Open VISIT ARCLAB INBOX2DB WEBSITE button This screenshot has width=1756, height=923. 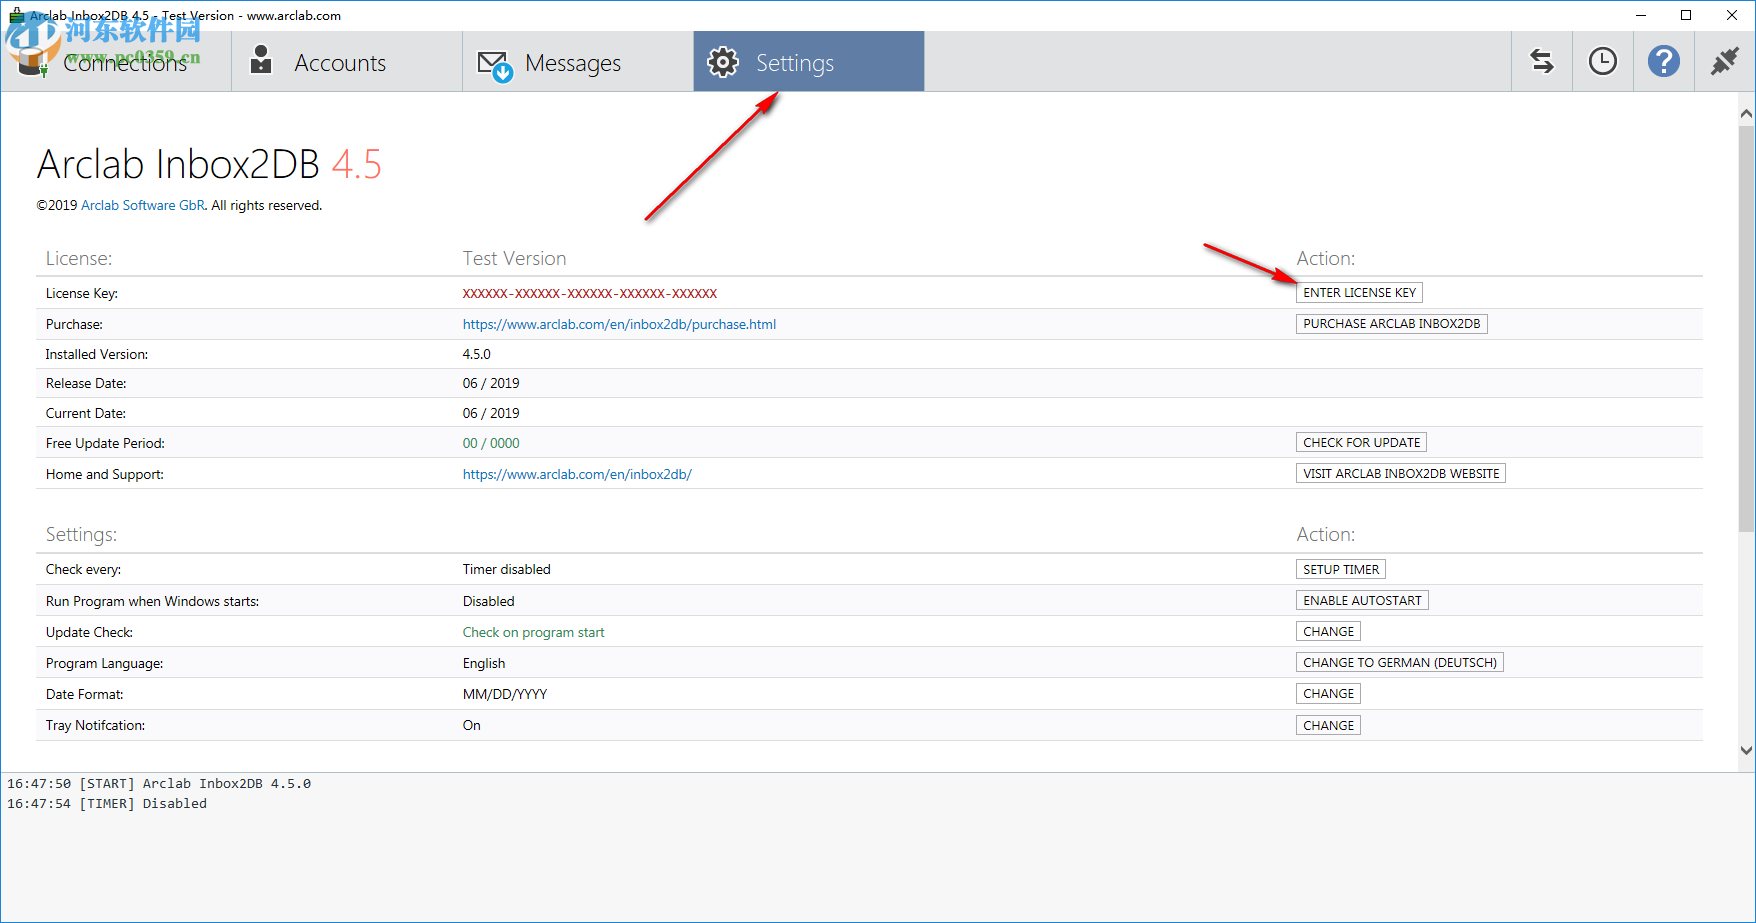[x=1401, y=474]
